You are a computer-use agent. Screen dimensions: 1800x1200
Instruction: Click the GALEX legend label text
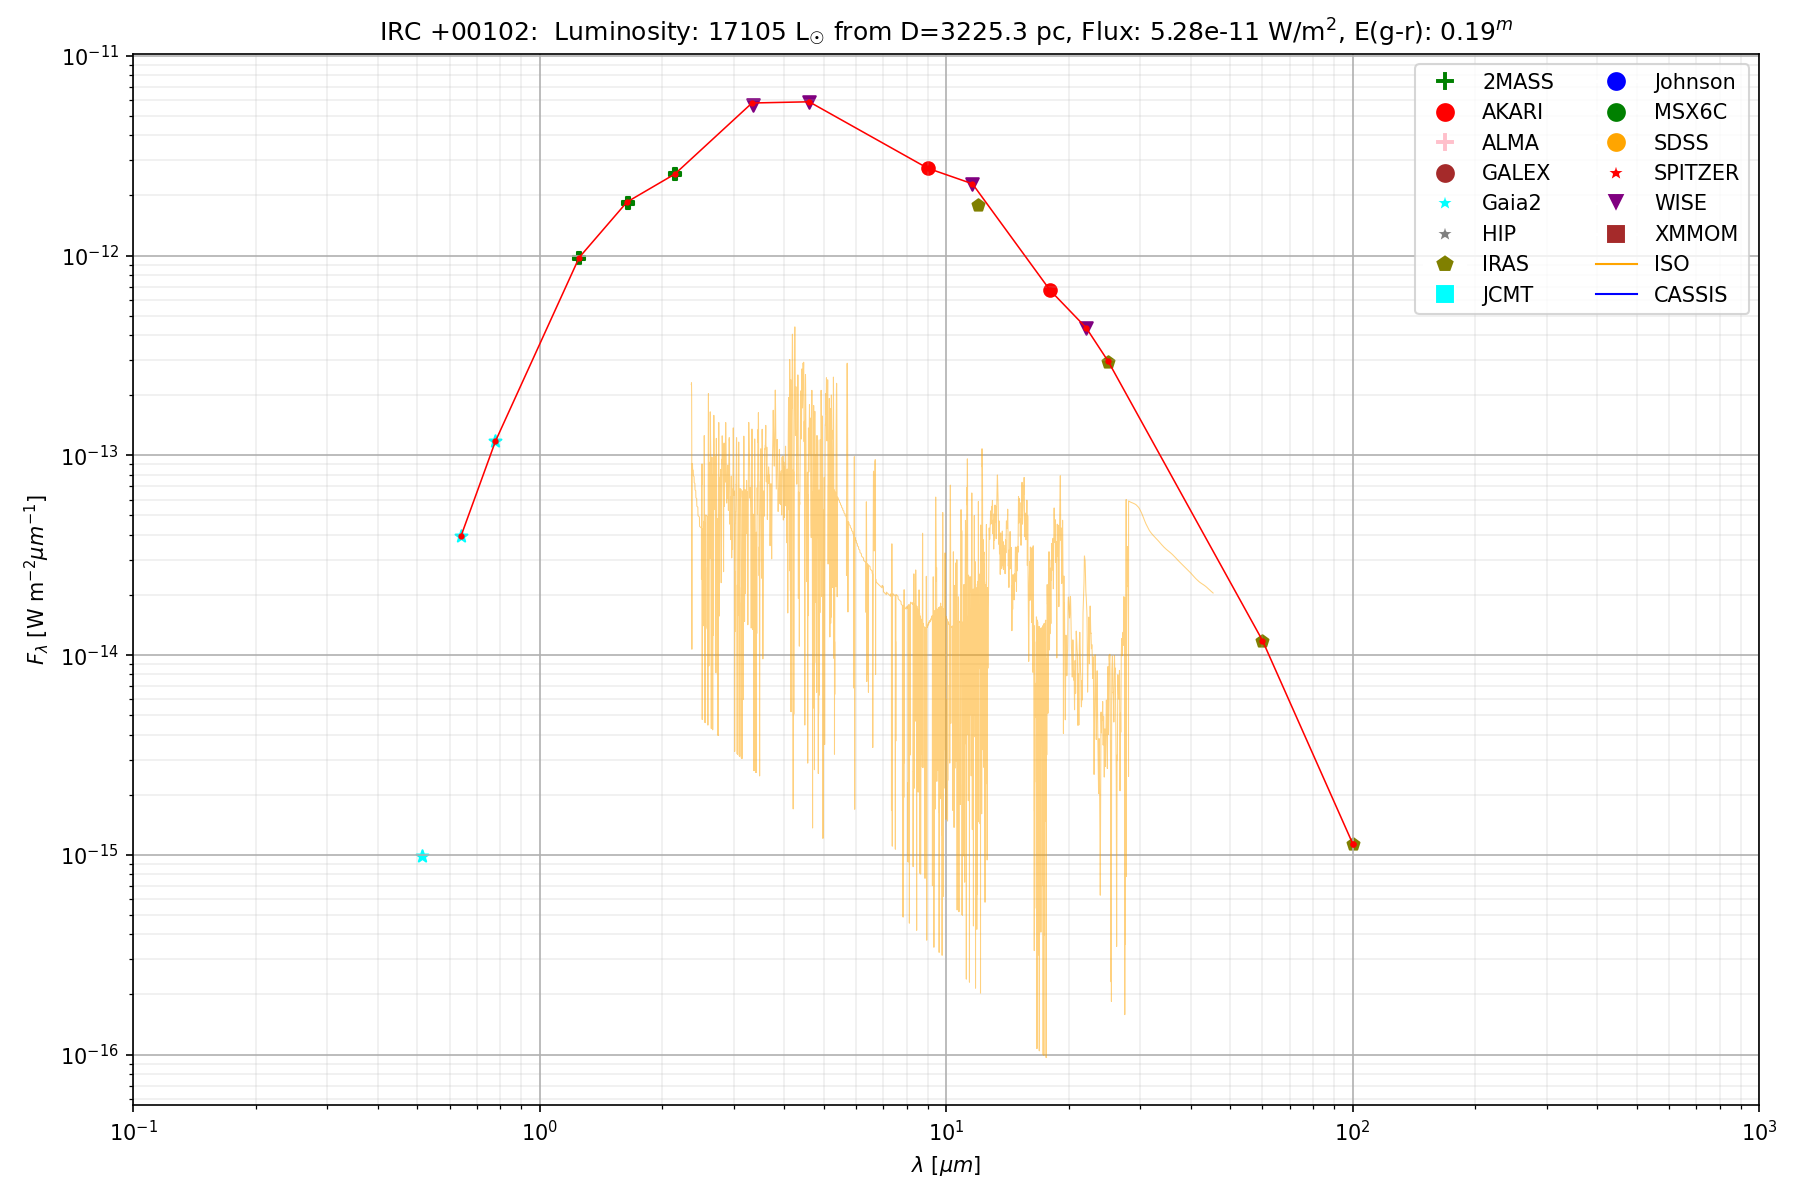point(1515,173)
